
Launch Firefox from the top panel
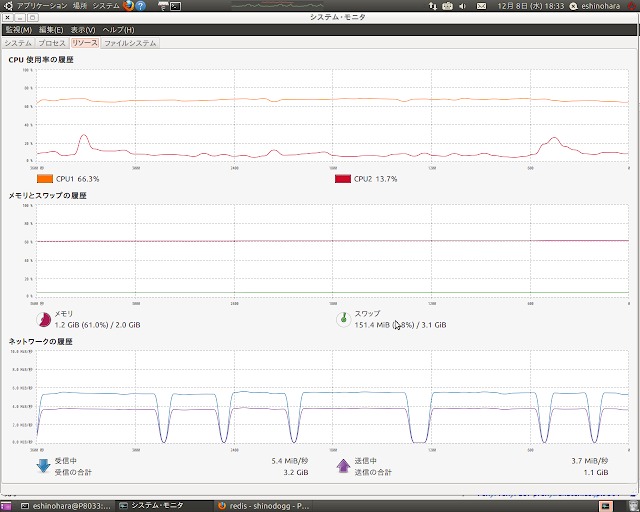tap(129, 6)
